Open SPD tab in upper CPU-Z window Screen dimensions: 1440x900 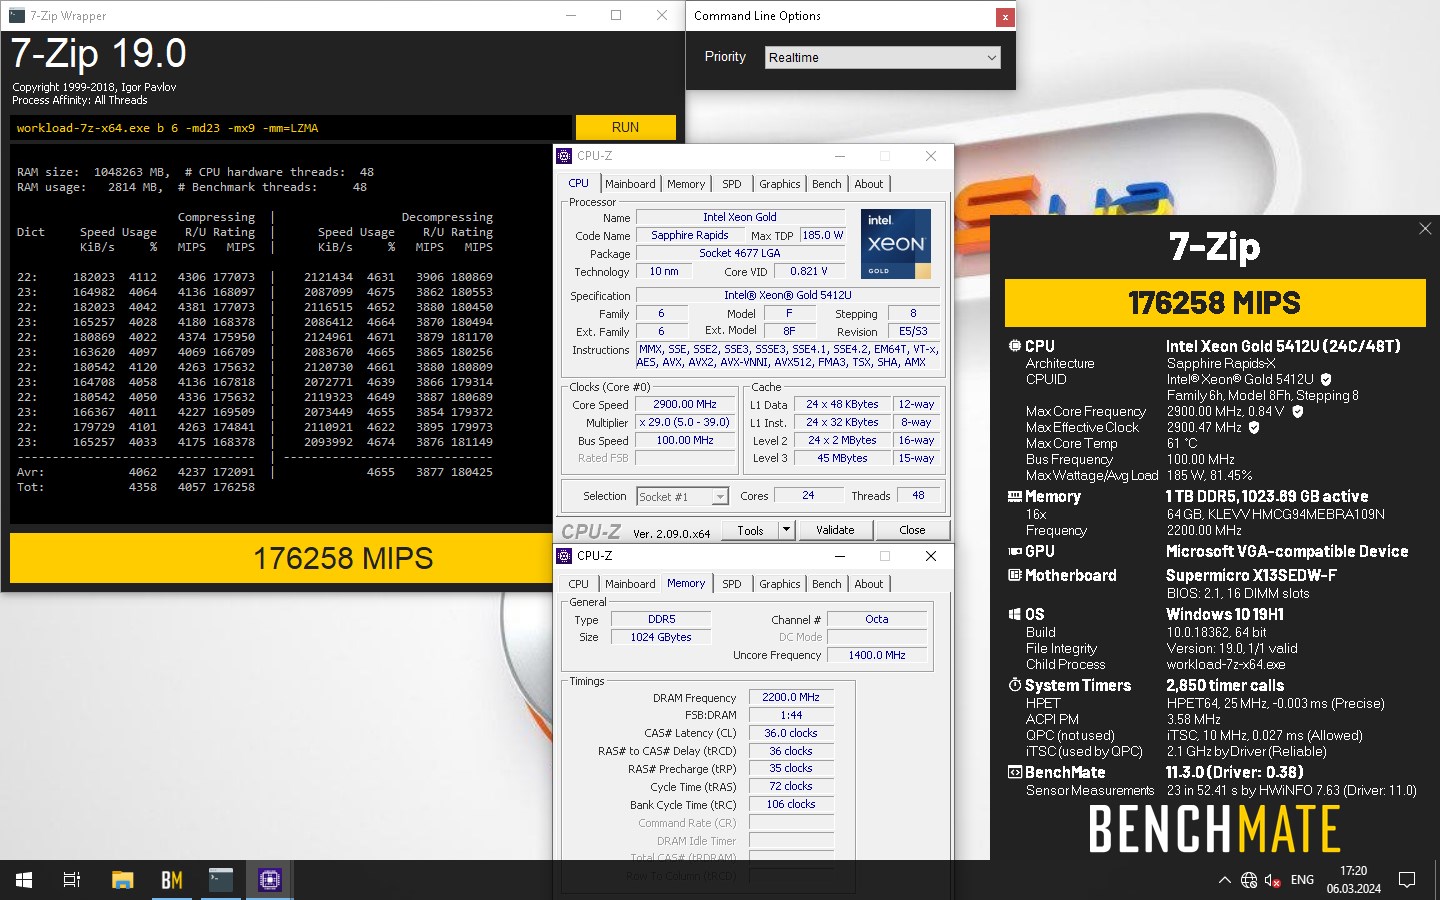coord(732,184)
